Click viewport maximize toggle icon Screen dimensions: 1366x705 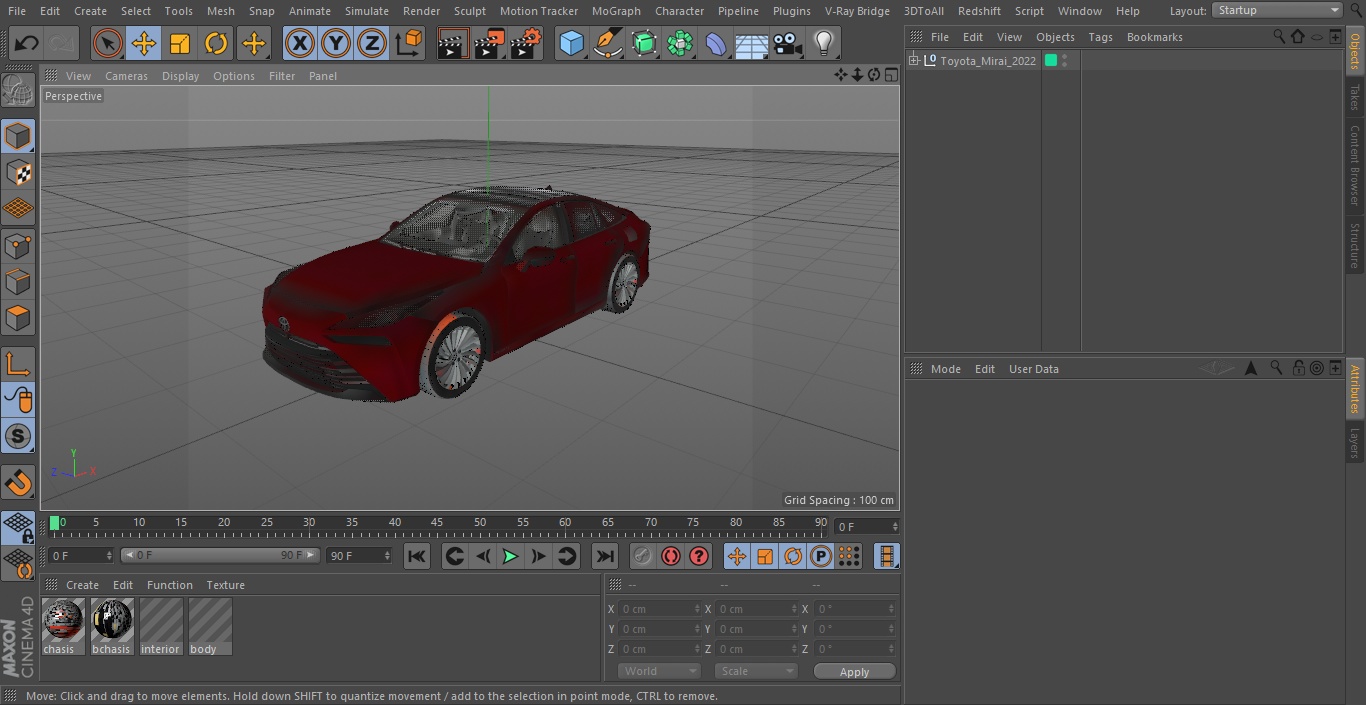tap(890, 75)
